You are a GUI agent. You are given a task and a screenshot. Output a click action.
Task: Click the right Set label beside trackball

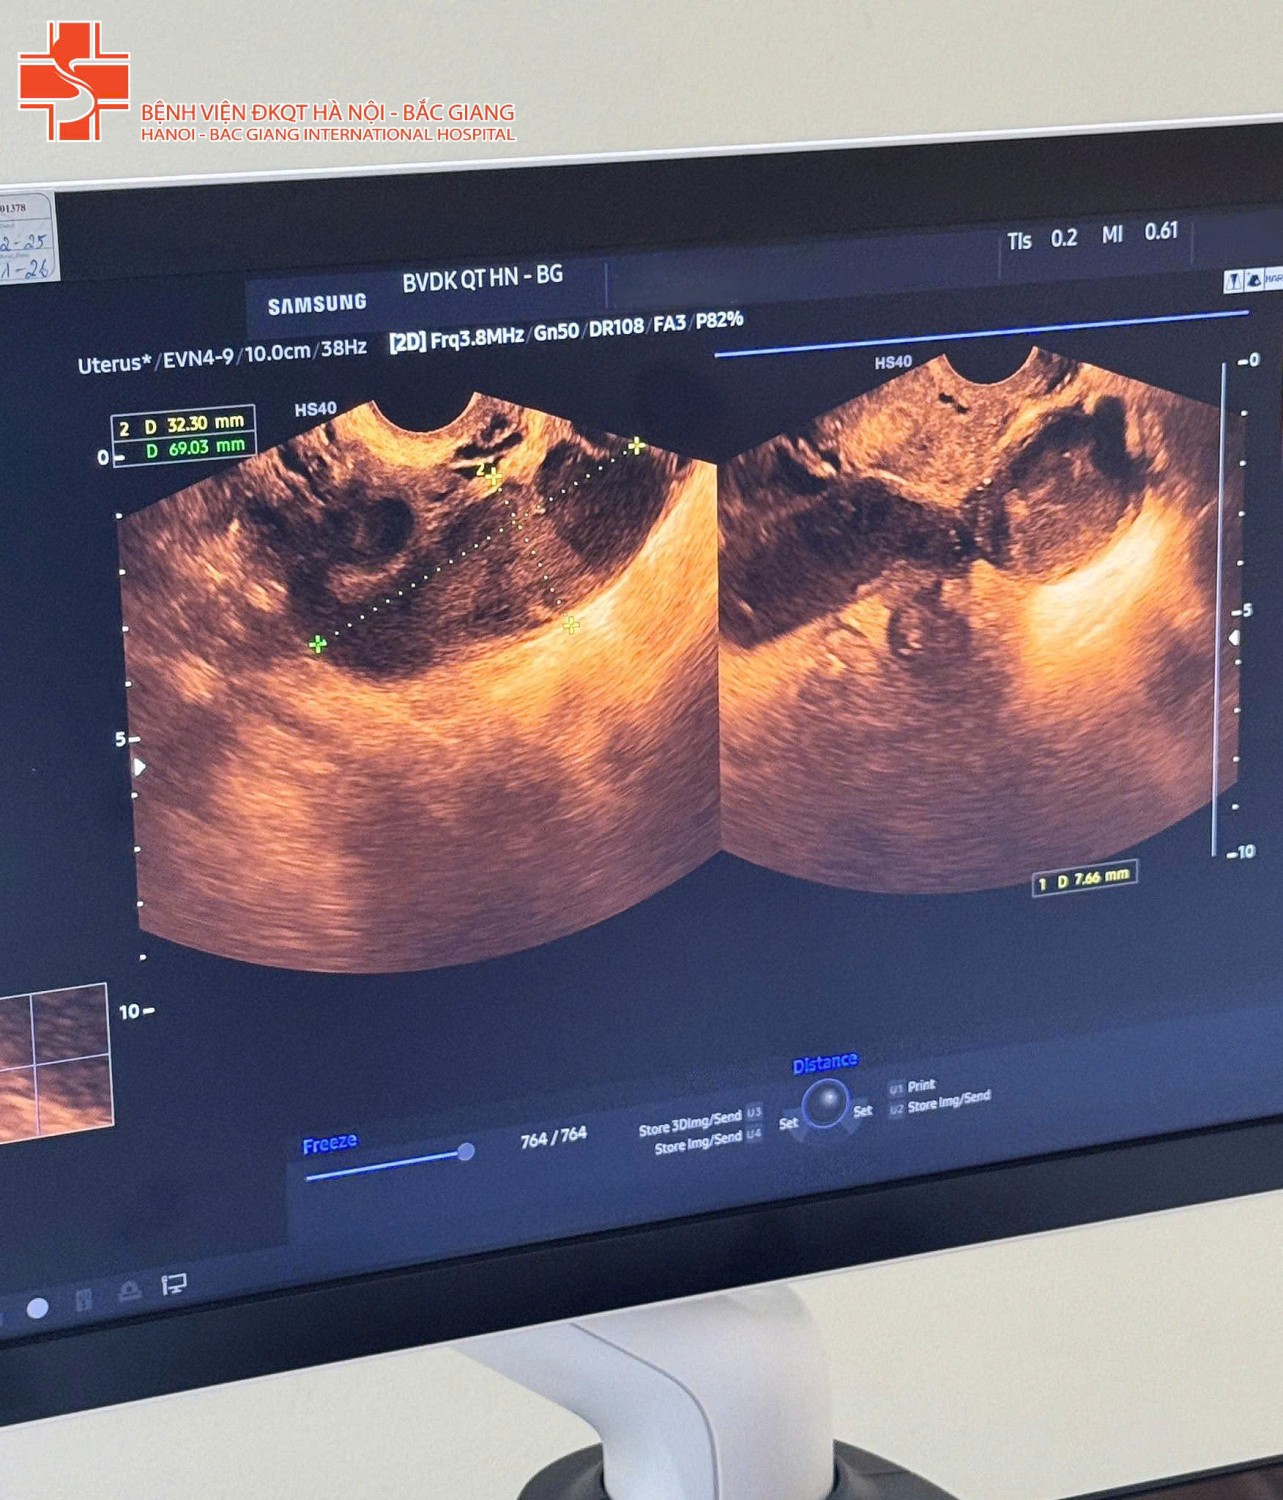[863, 1111]
